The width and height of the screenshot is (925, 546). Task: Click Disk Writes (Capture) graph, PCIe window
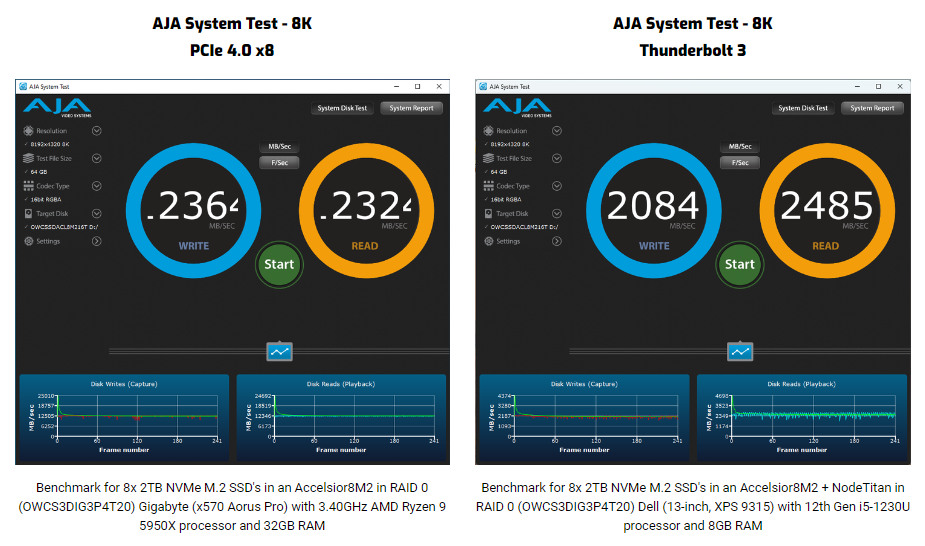[x=124, y=417]
